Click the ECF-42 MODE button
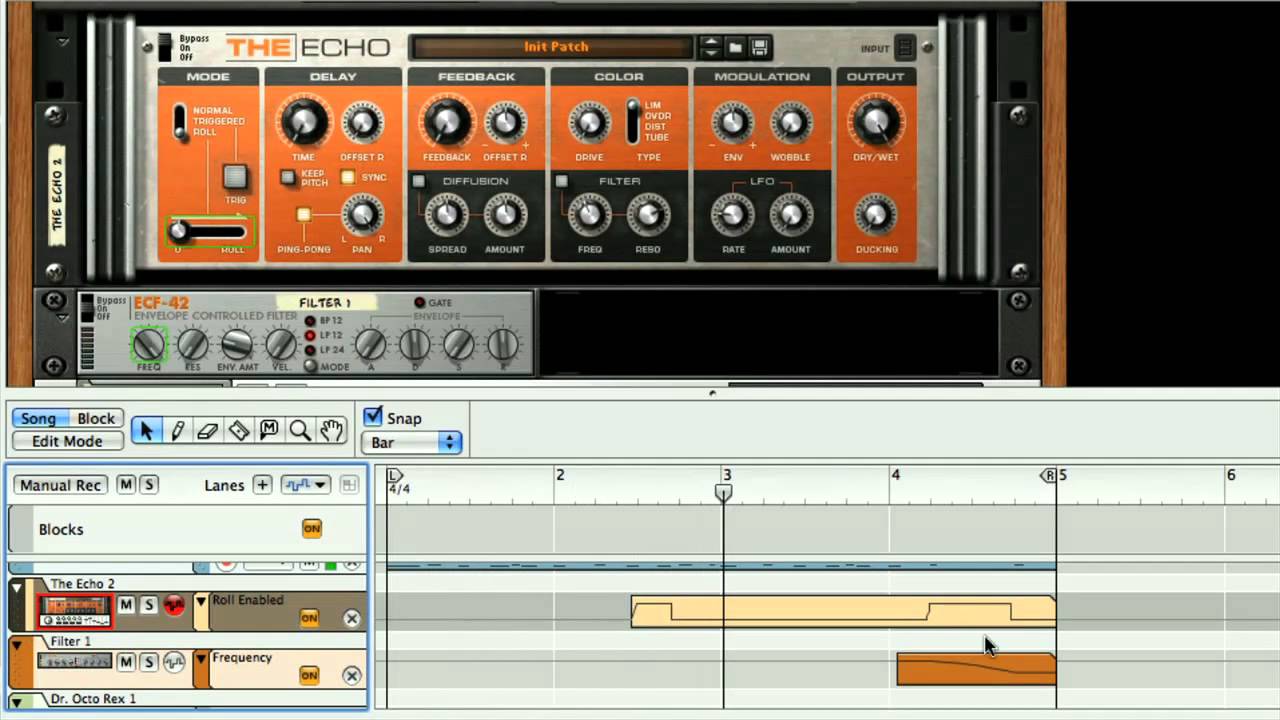 point(311,366)
